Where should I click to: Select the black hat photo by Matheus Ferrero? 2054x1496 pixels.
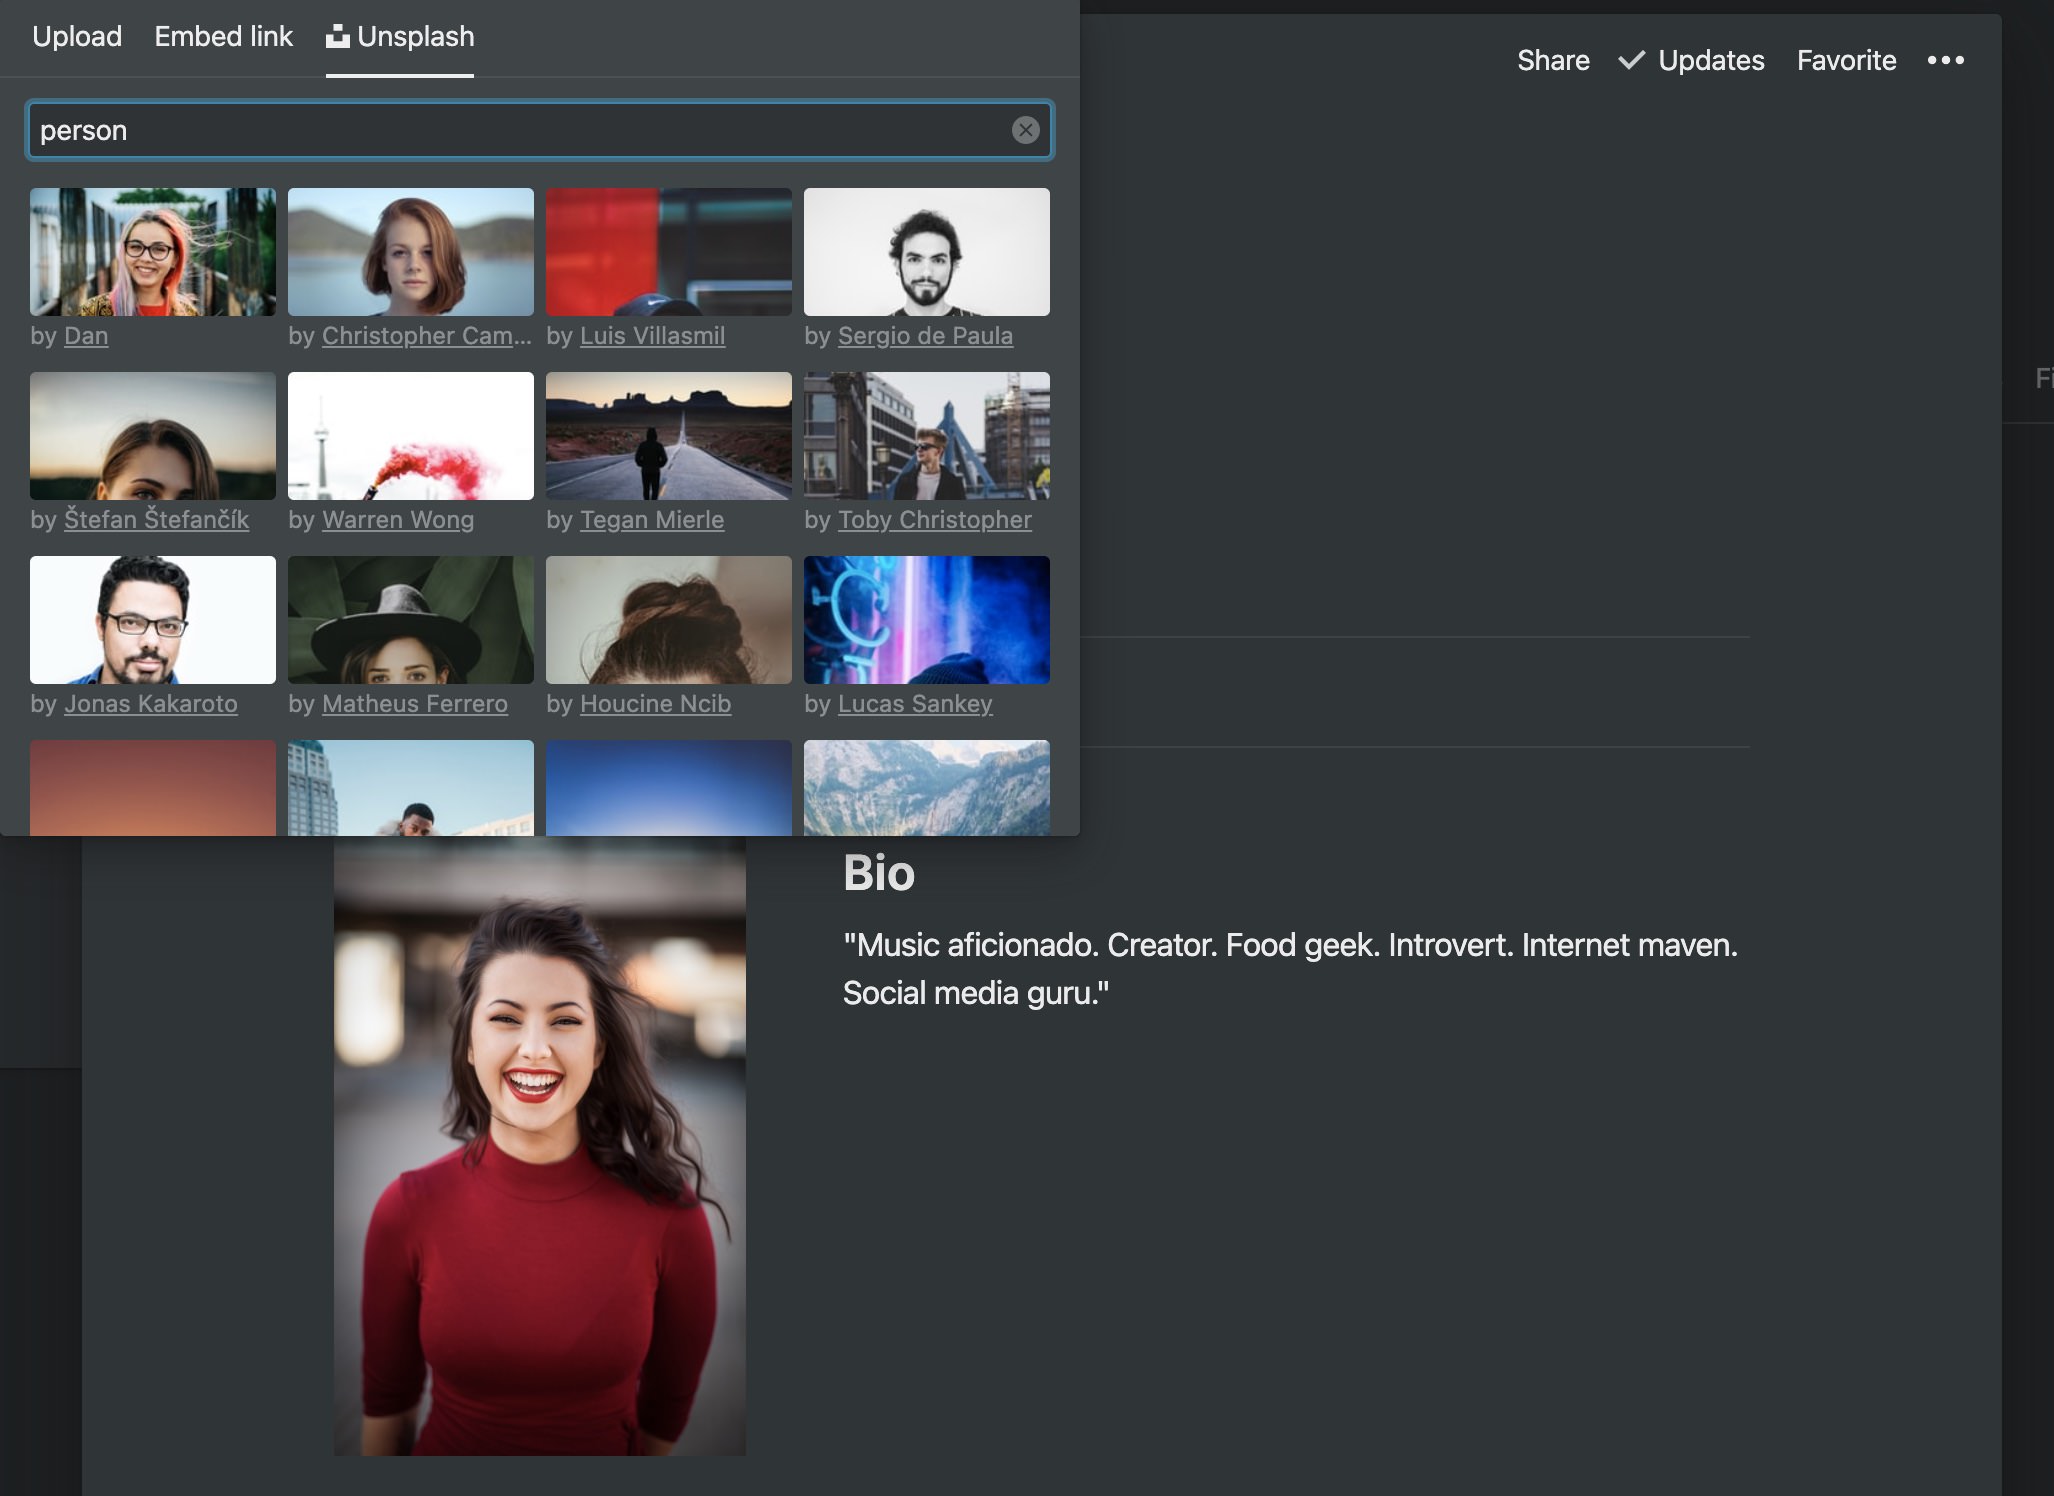411,620
